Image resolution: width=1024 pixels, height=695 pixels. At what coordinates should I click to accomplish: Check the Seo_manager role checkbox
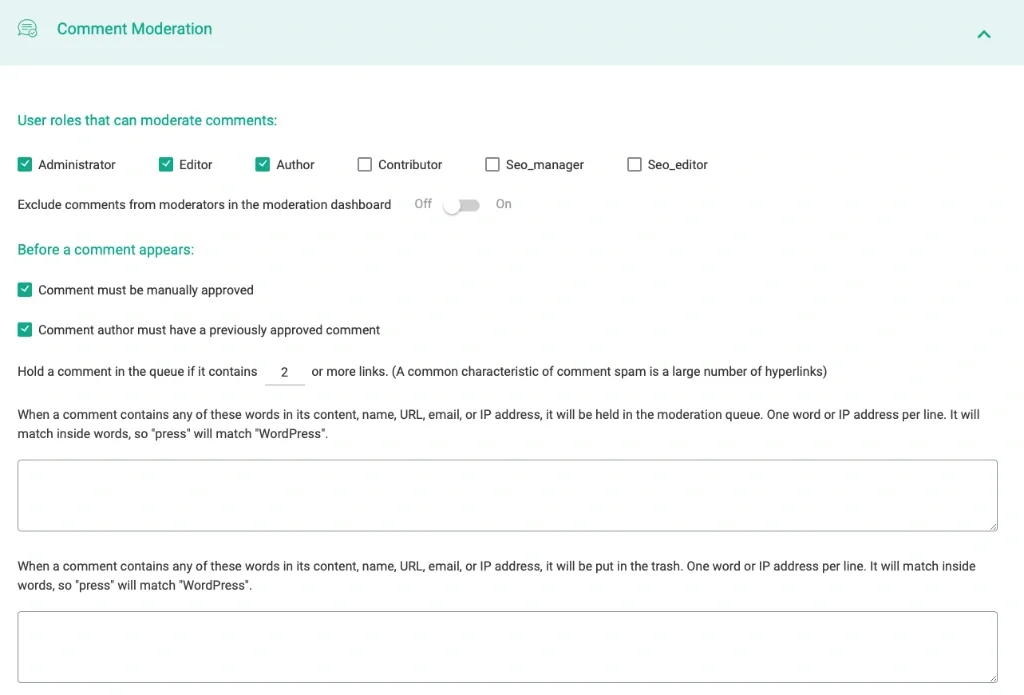point(492,164)
